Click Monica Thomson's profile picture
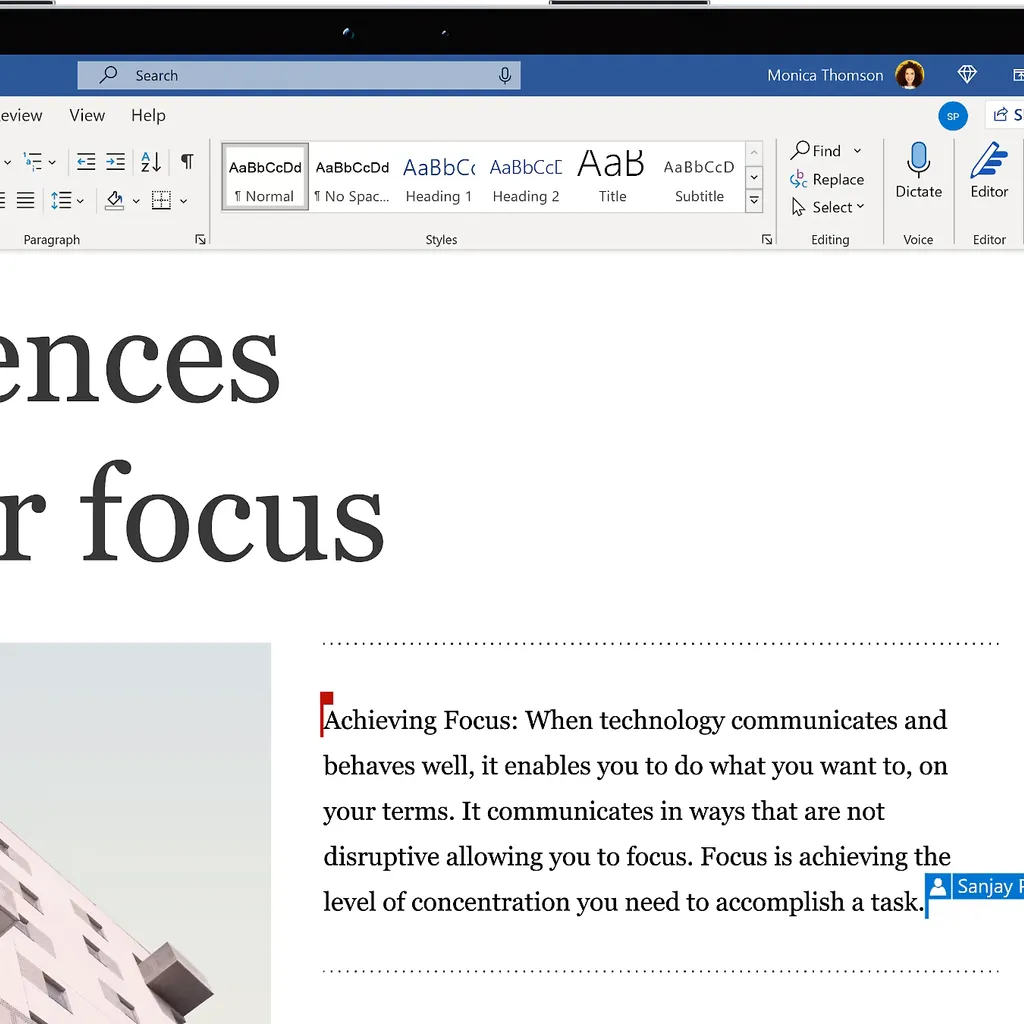Screen dimensions: 1024x1024 [909, 74]
